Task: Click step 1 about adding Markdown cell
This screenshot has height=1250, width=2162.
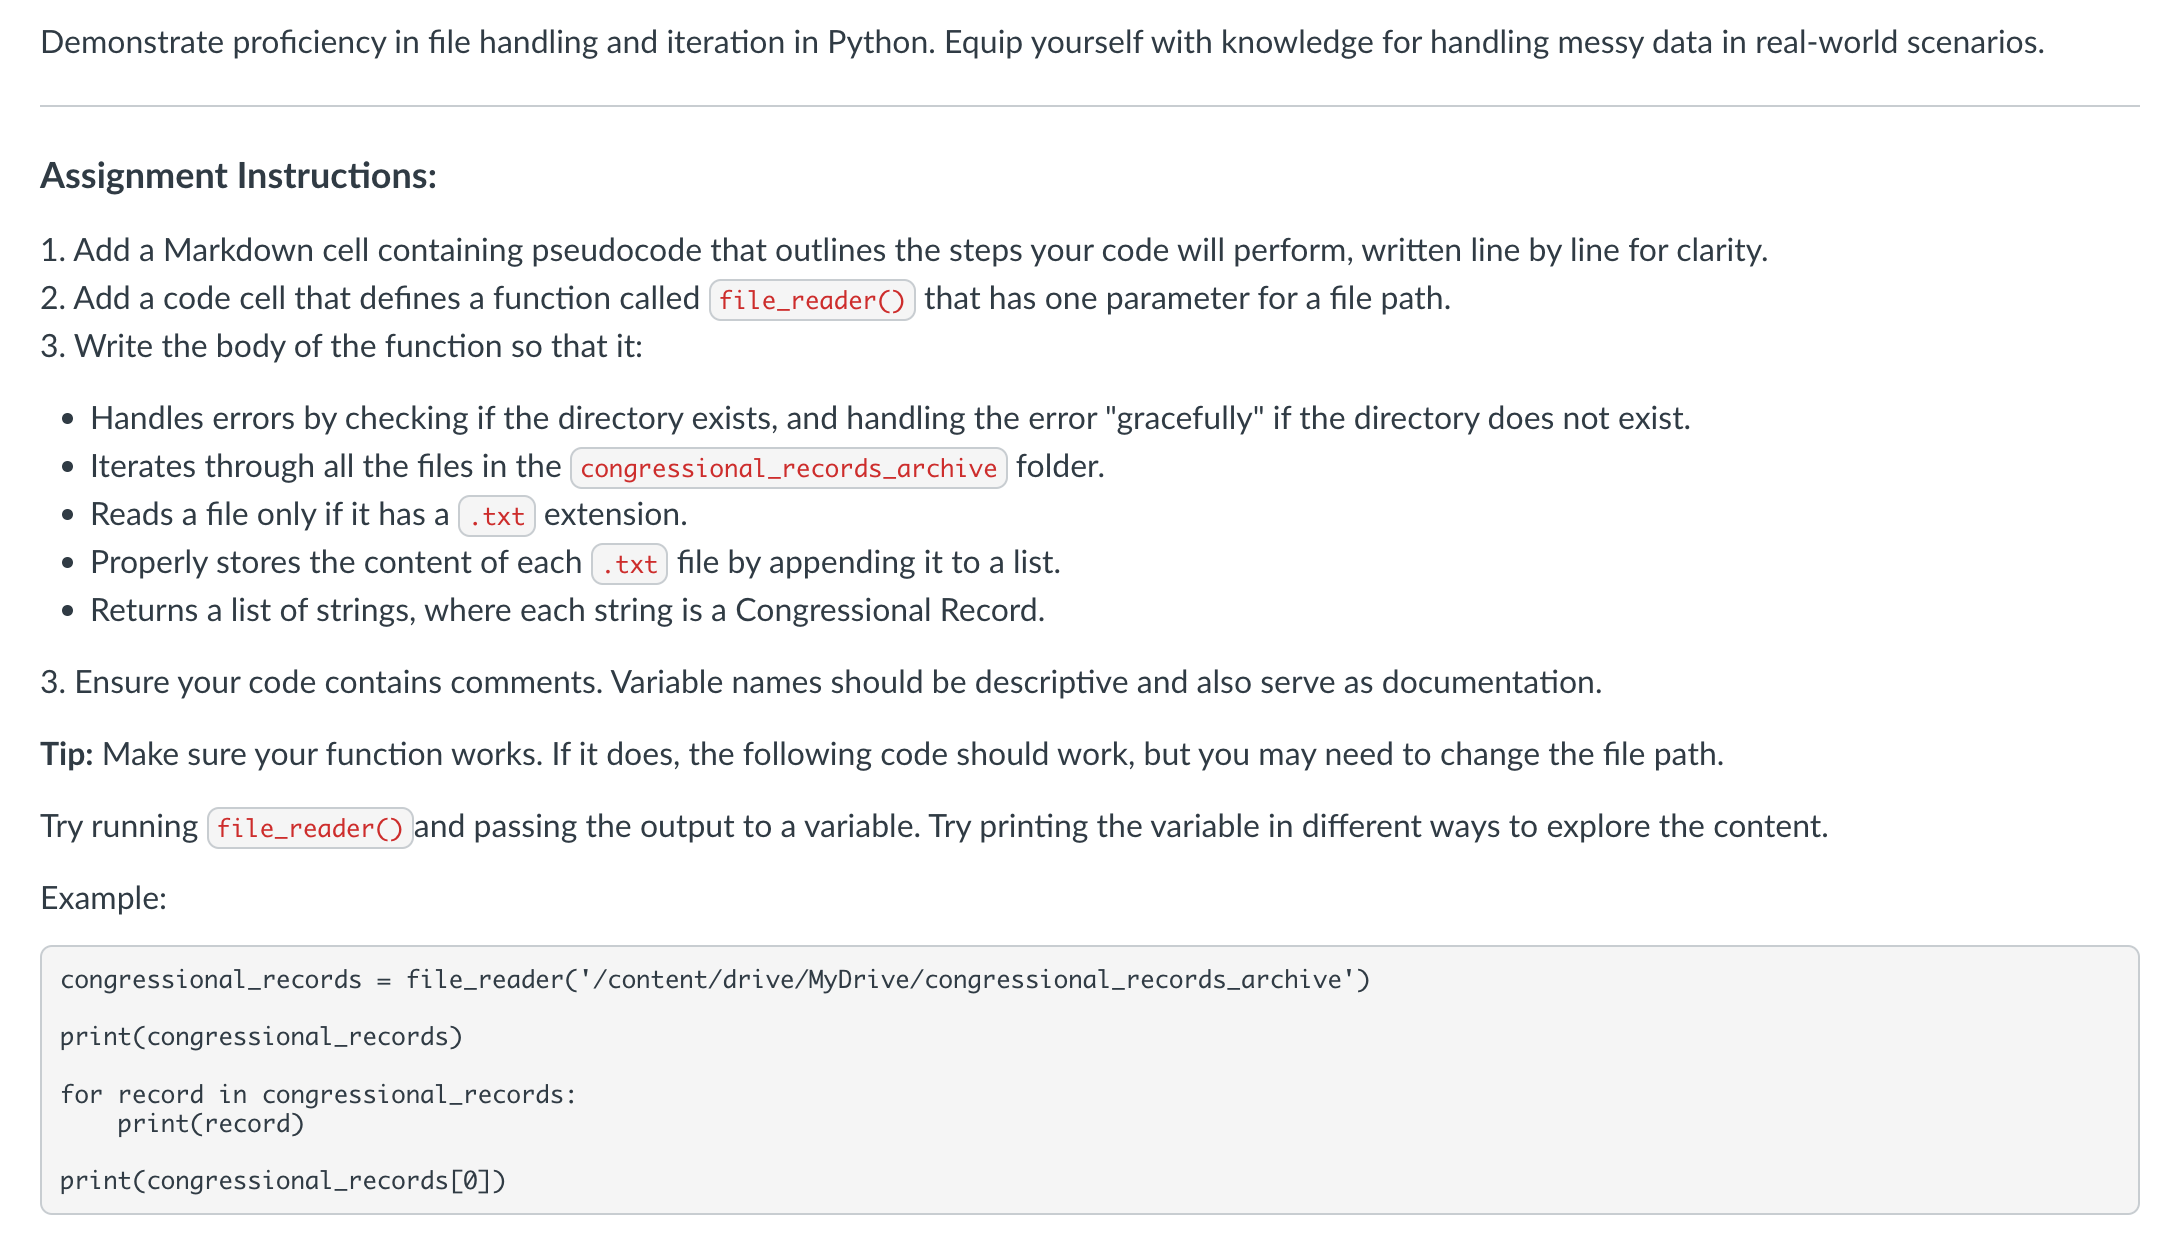Action: pyautogui.click(x=903, y=250)
